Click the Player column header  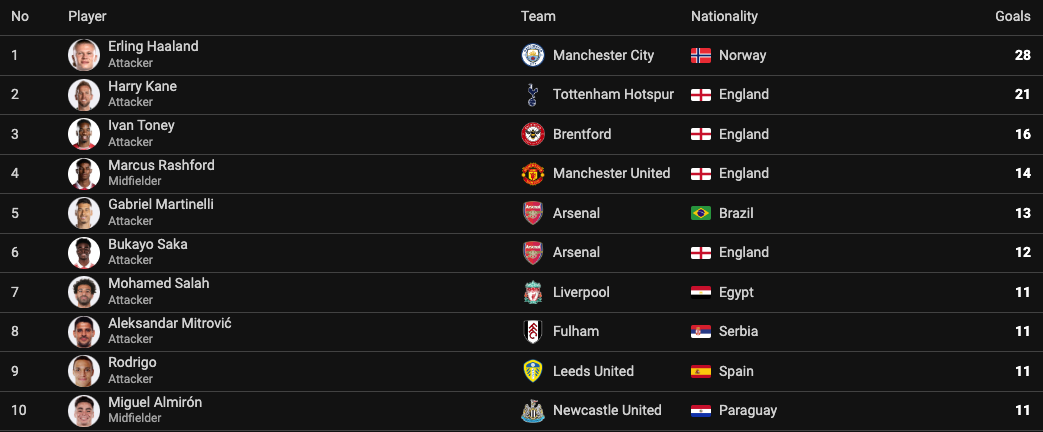[87, 17]
